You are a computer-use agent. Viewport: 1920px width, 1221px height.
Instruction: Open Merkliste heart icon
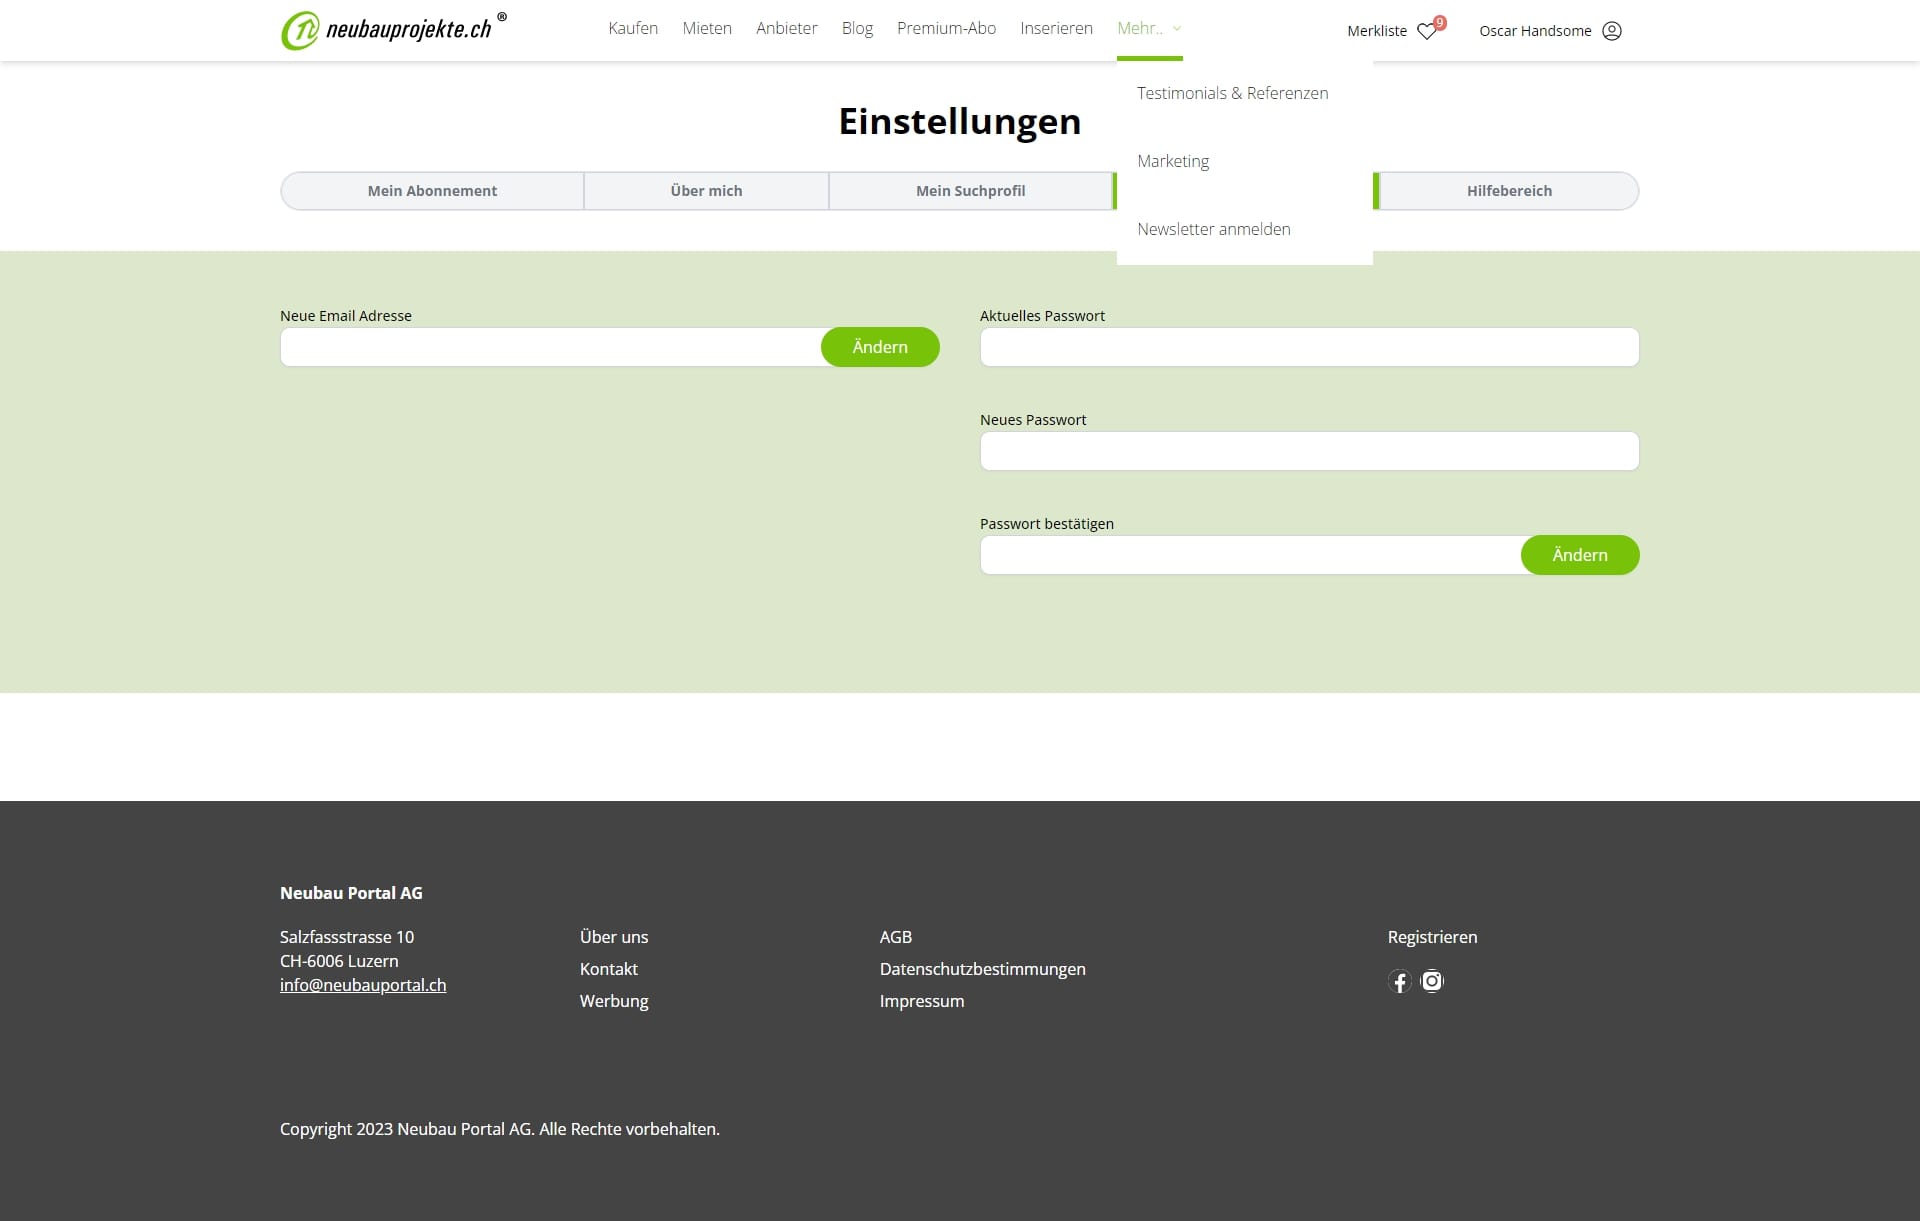point(1427,31)
